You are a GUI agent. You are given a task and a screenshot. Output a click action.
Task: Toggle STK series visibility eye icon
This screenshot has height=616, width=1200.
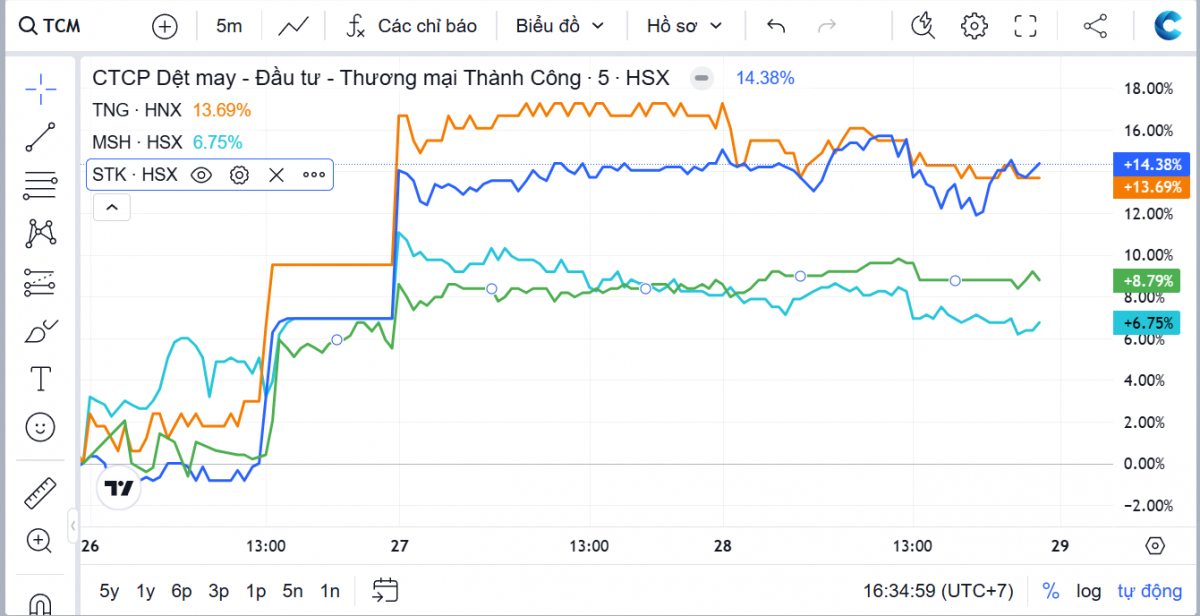pyautogui.click(x=201, y=175)
